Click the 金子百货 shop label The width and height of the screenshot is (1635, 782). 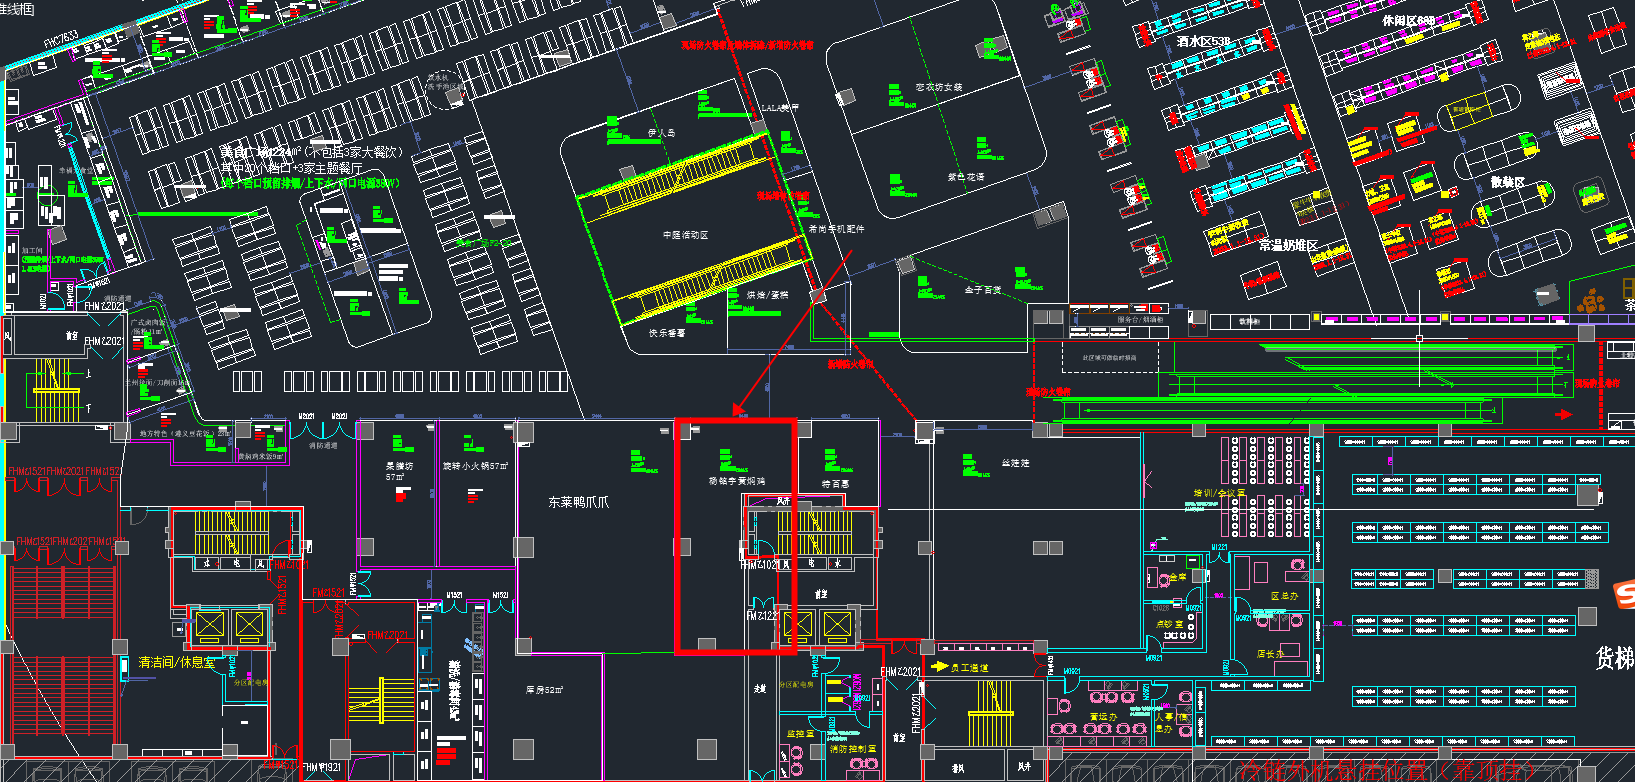(x=982, y=290)
